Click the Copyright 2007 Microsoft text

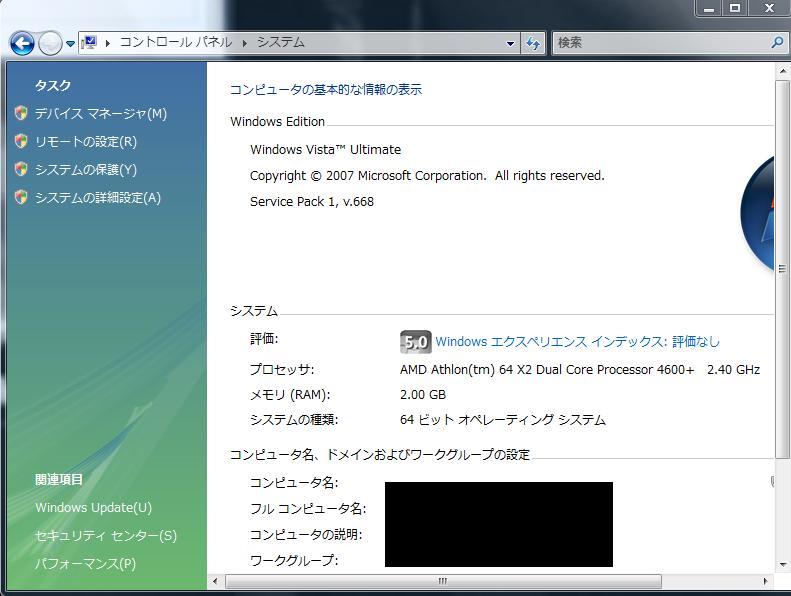click(427, 176)
